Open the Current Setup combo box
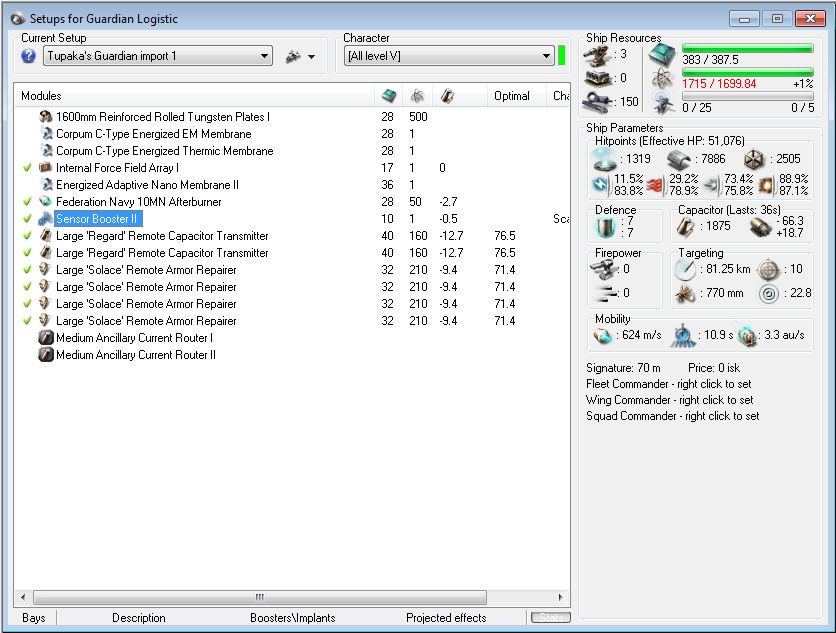 coord(158,56)
